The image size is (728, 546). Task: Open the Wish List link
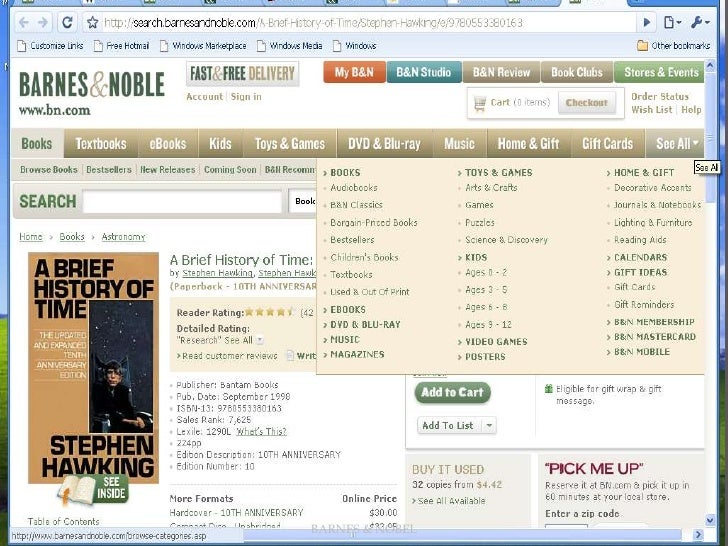pos(651,110)
